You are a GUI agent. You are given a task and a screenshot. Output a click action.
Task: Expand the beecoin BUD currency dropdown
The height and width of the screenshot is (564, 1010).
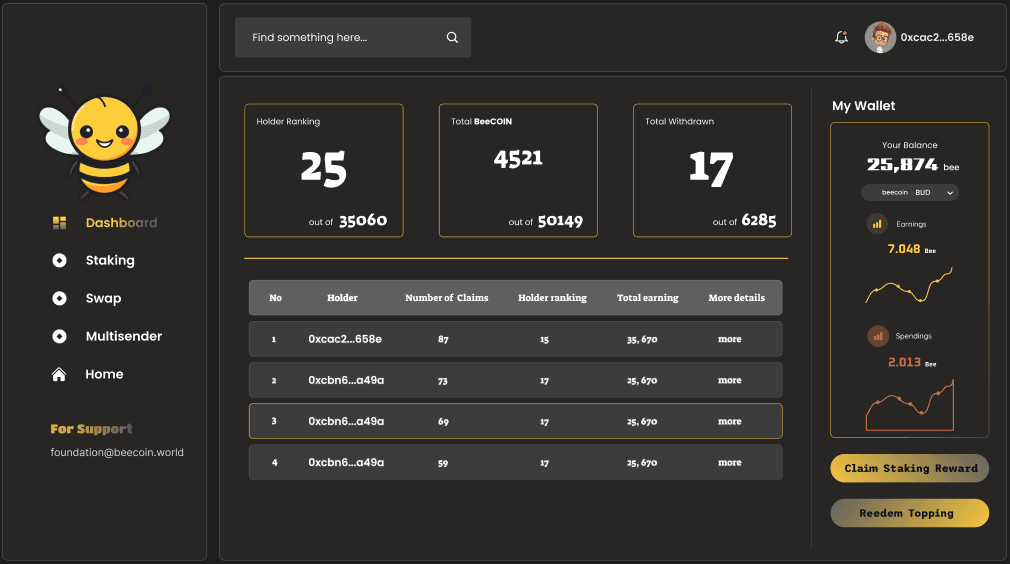pyautogui.click(x=910, y=193)
